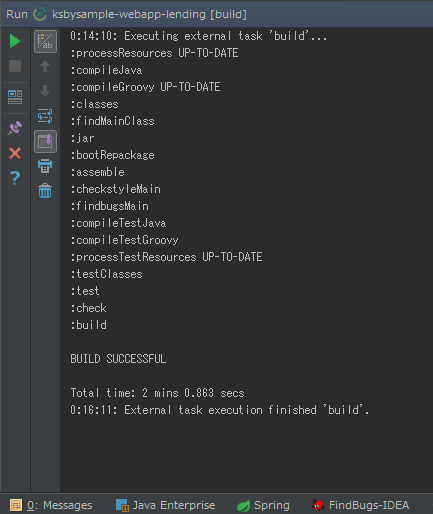
Task: Open the Spring tool window tab
Action: tap(263, 505)
